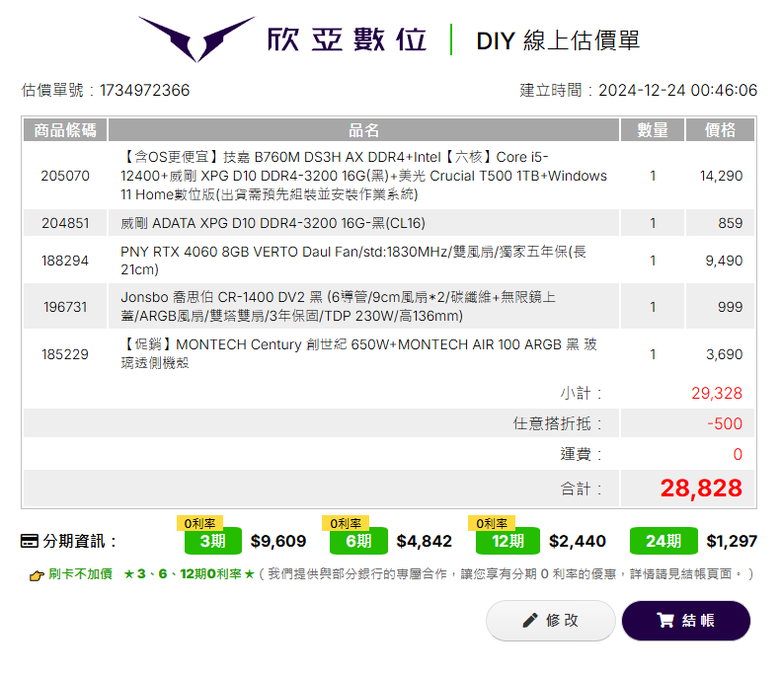This screenshot has height=676, width=780.
Task: Click price 3,690
Action: click(724, 354)
